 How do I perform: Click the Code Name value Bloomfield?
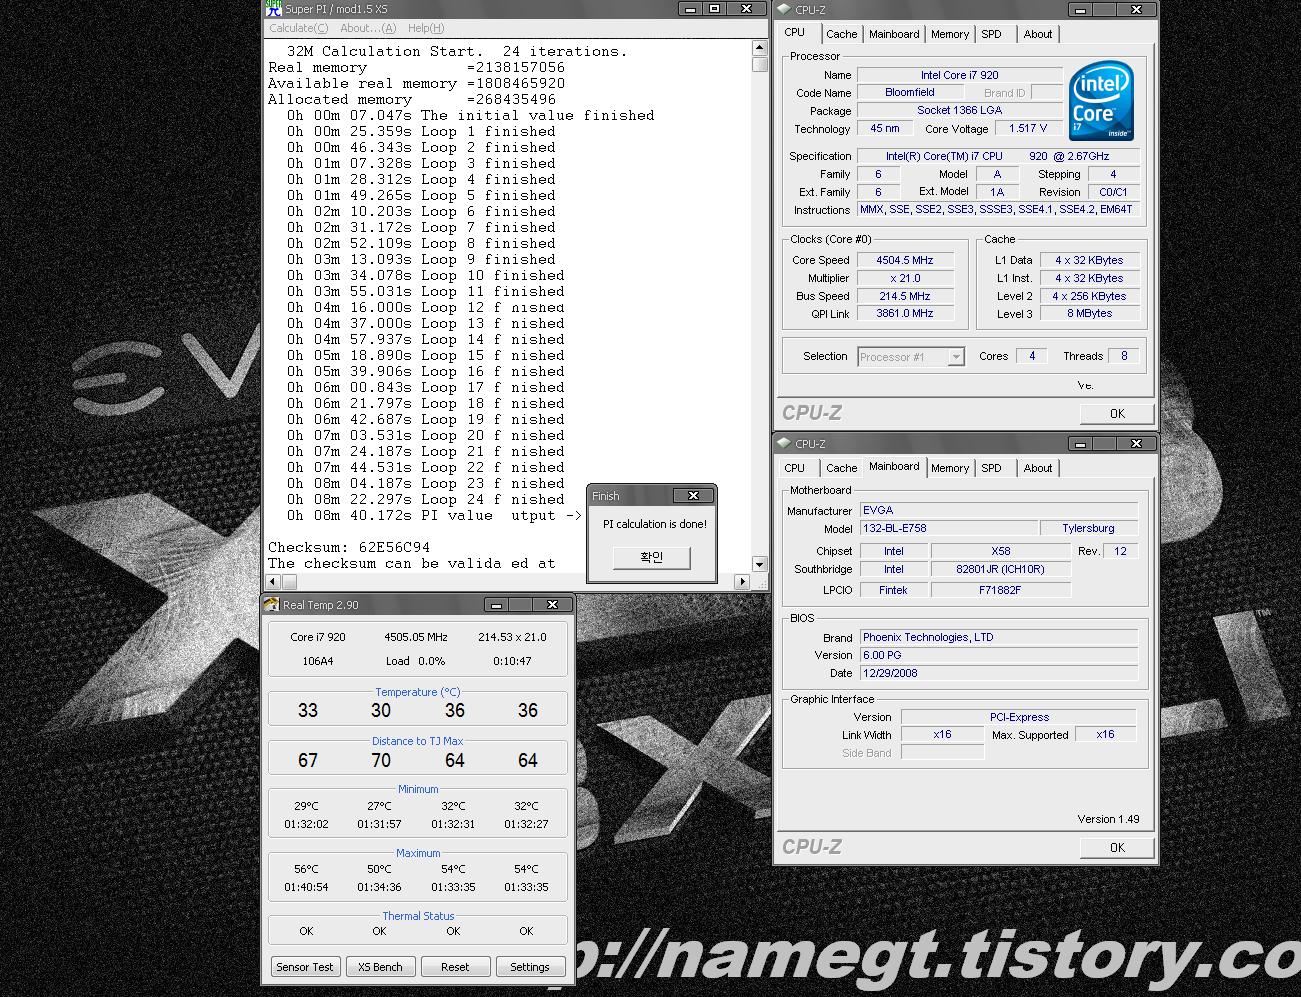pyautogui.click(x=909, y=92)
